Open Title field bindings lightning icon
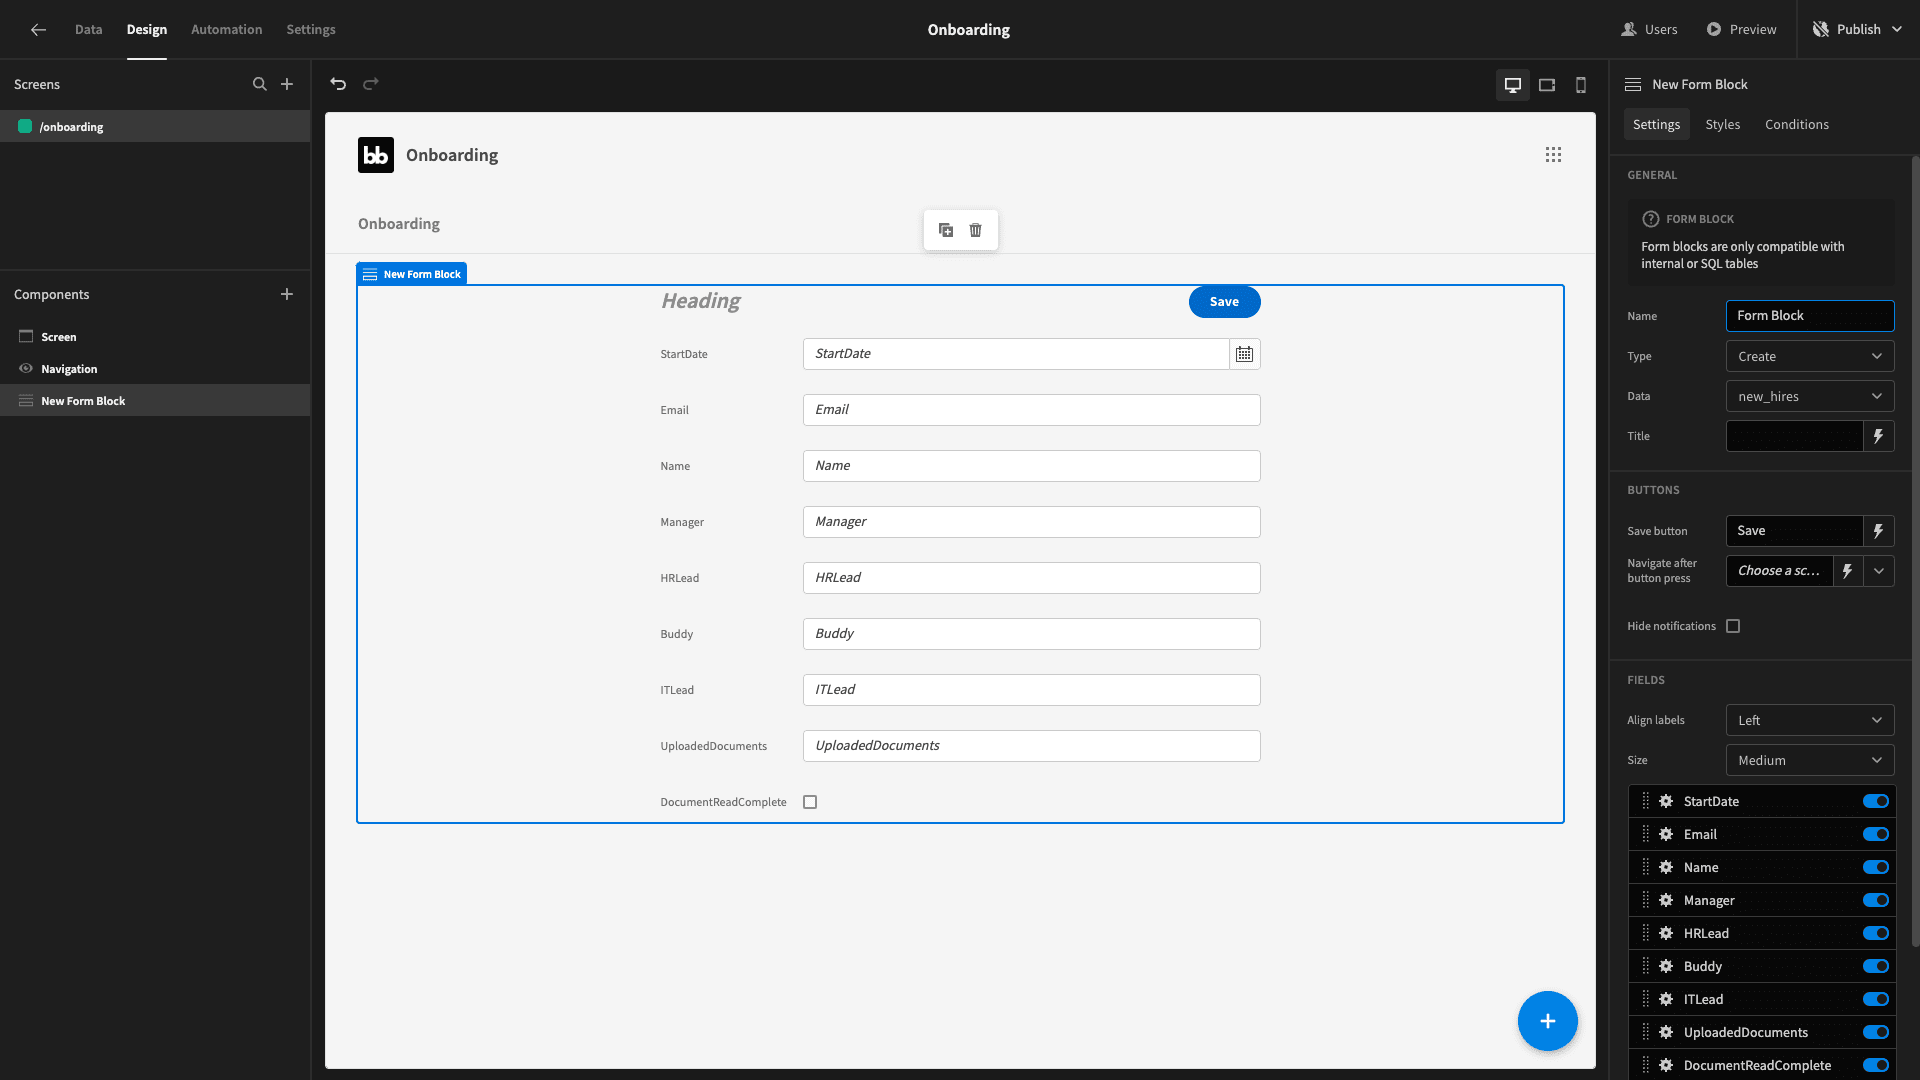 [1878, 436]
